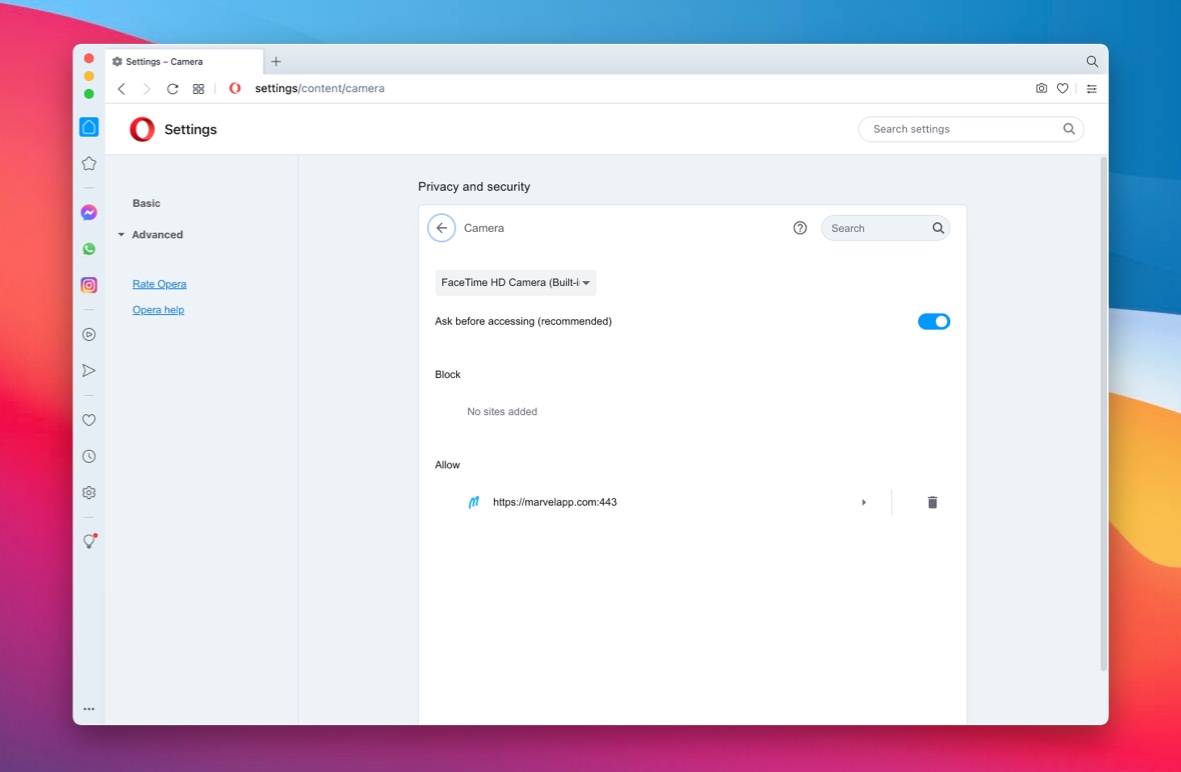Toggle Ask before accessing switch

933,322
